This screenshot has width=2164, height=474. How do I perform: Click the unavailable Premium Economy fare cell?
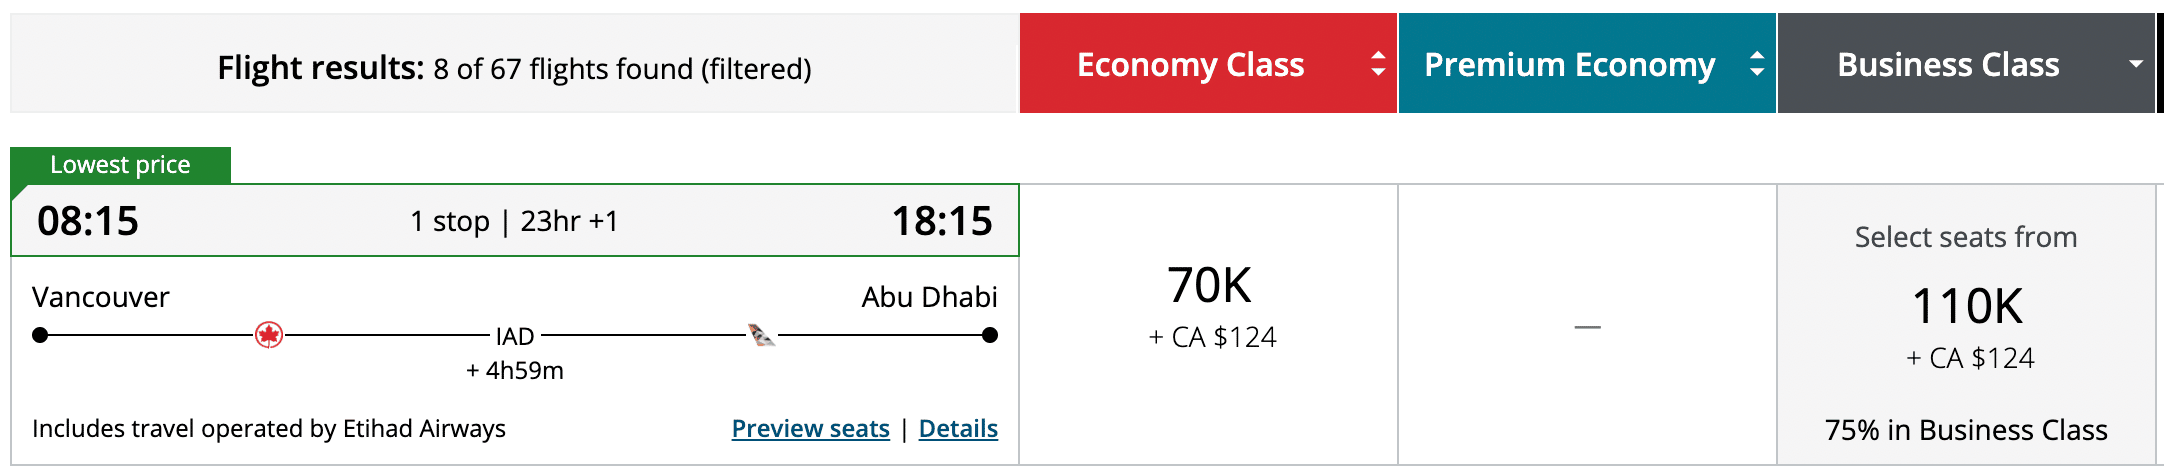click(x=1587, y=326)
